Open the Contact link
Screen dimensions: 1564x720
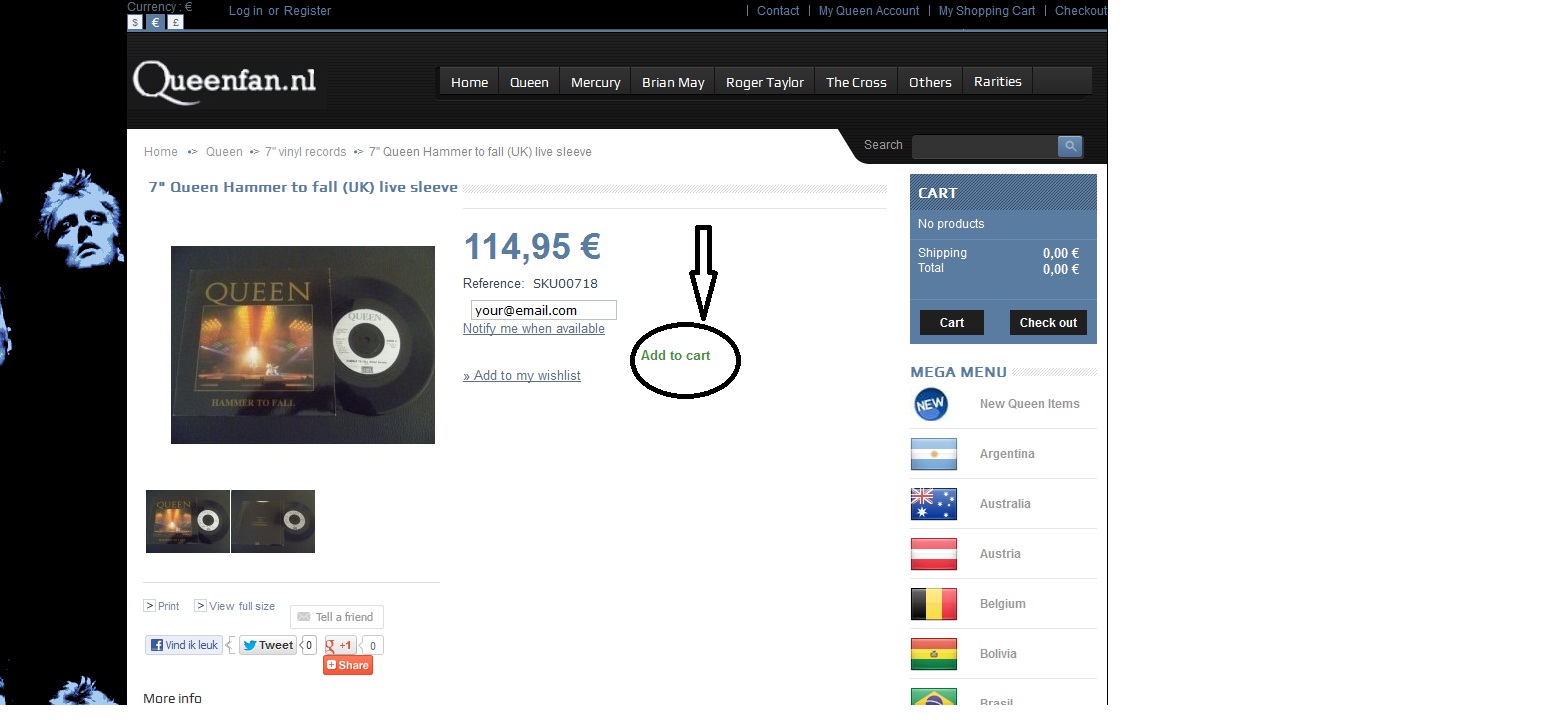(778, 11)
